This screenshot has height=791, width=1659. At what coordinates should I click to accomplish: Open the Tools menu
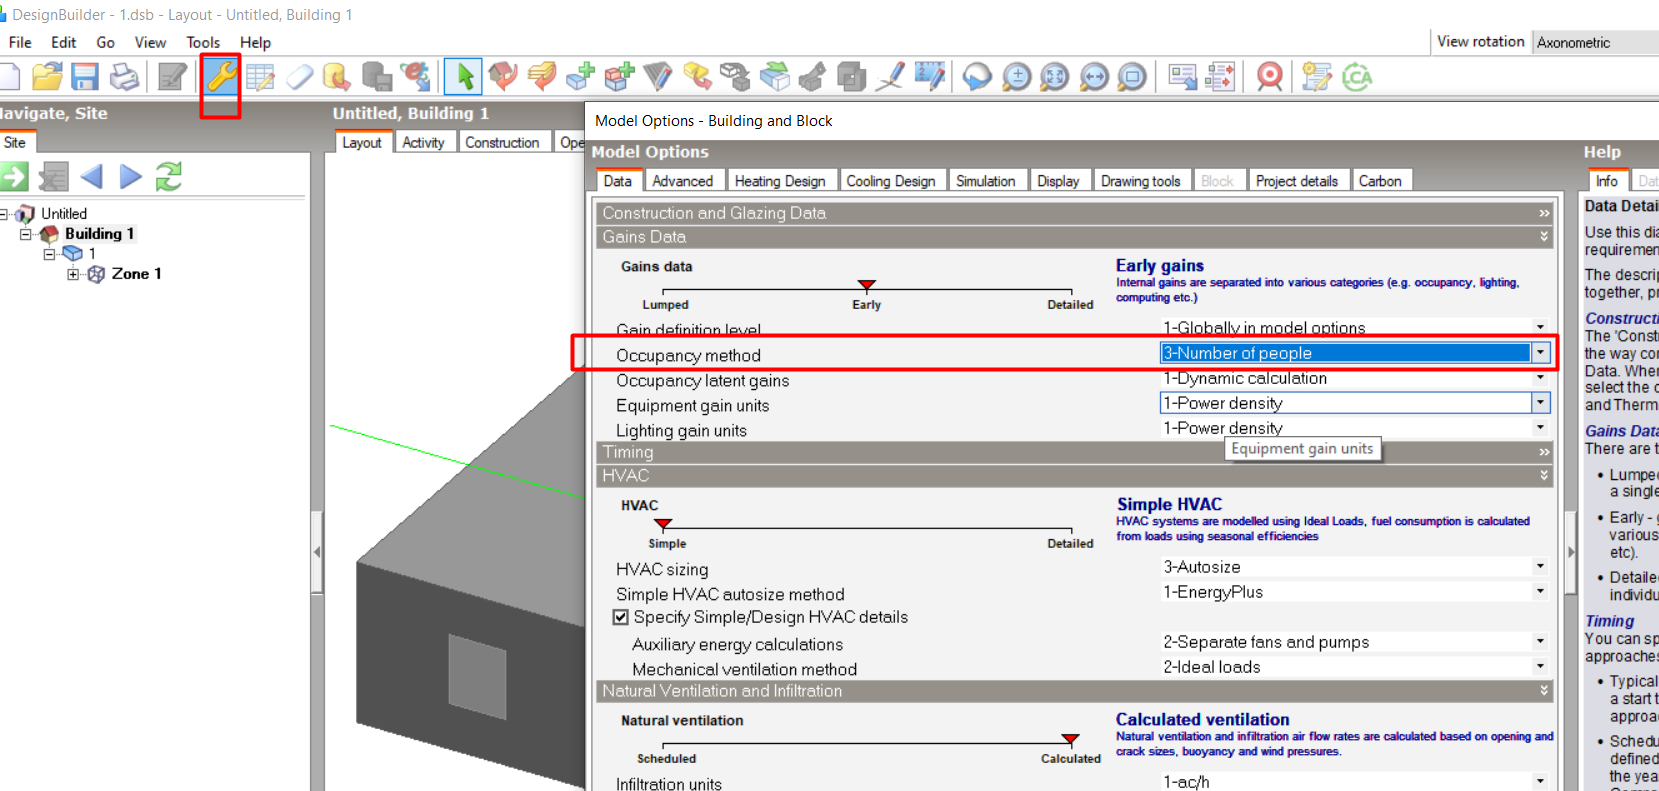click(x=203, y=42)
